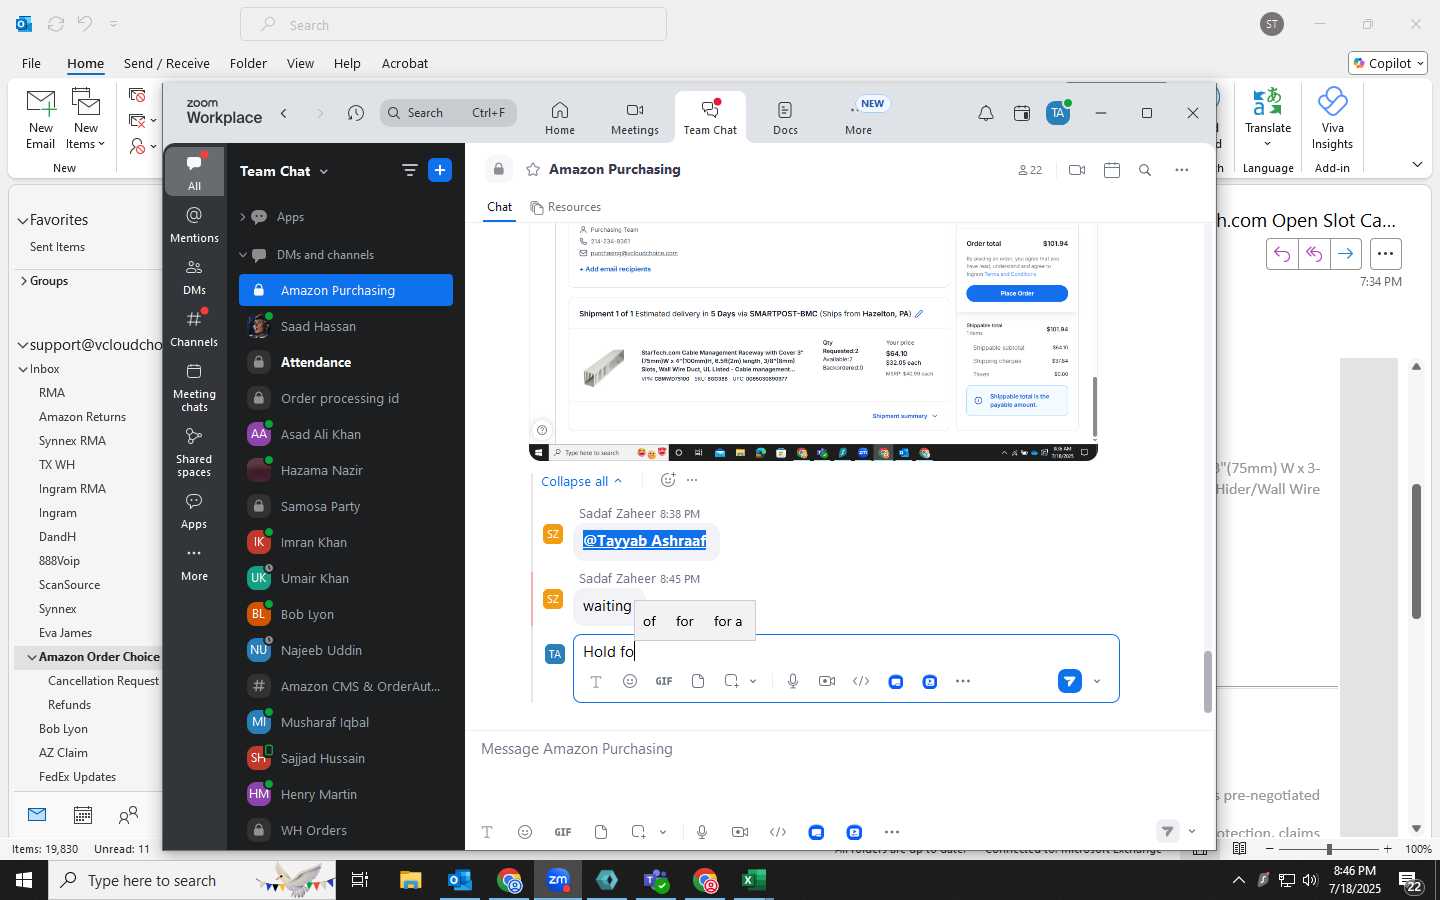Open the Saad Hassan chat
The image size is (1440, 900).
click(346, 326)
